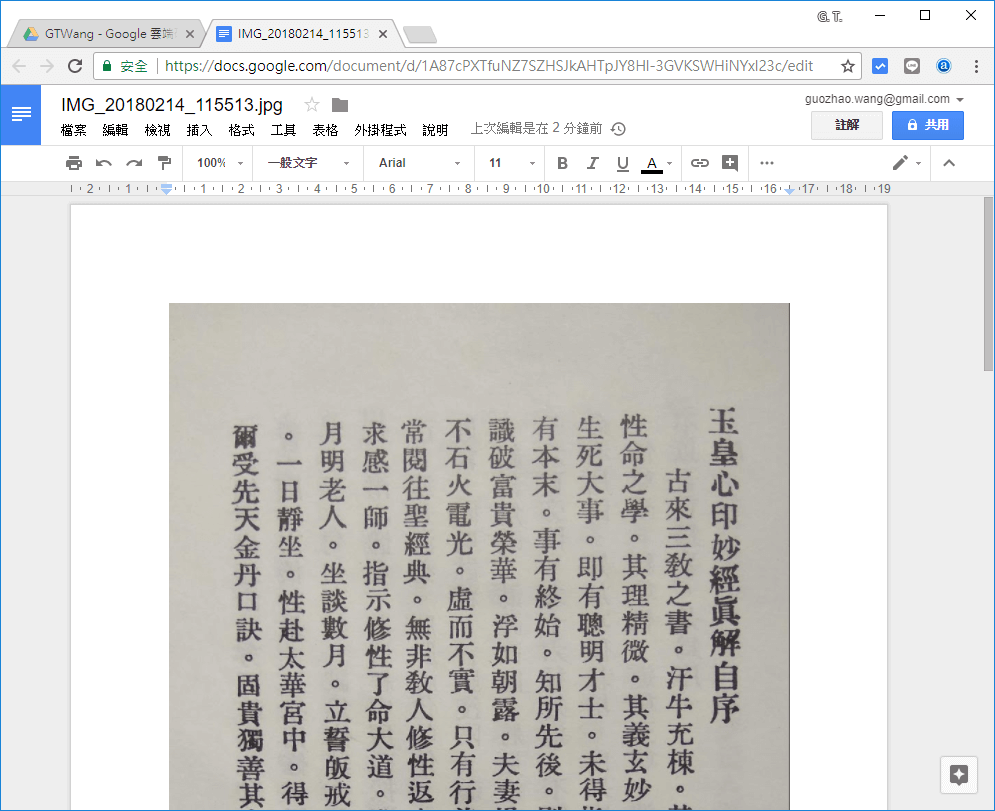The width and height of the screenshot is (995, 811).
Task: Change text color with the A swatch
Action: pyautogui.click(x=652, y=162)
